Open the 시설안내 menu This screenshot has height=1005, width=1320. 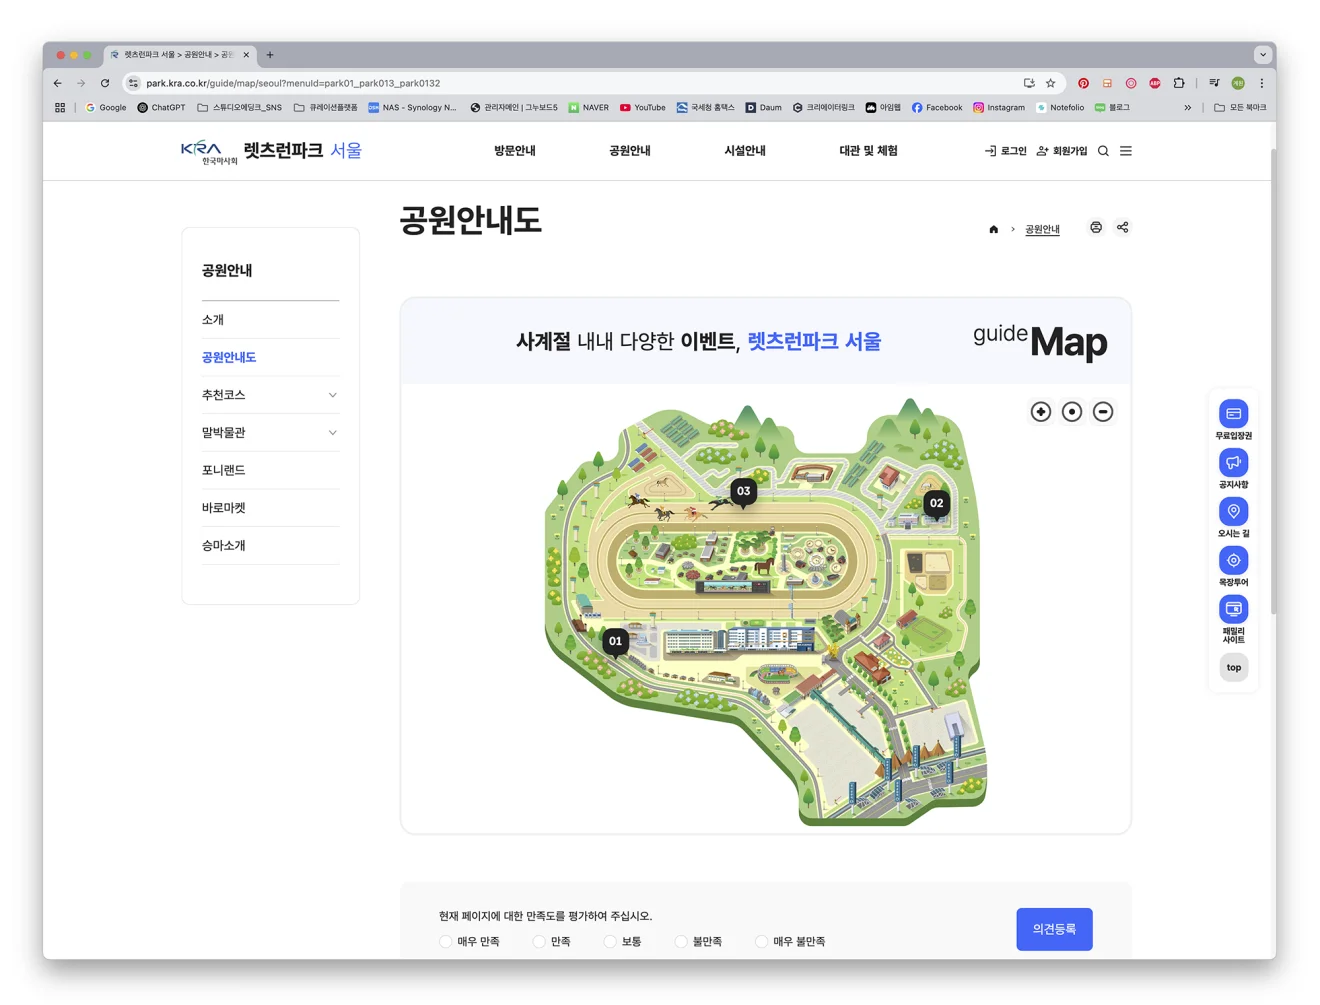pyautogui.click(x=745, y=151)
